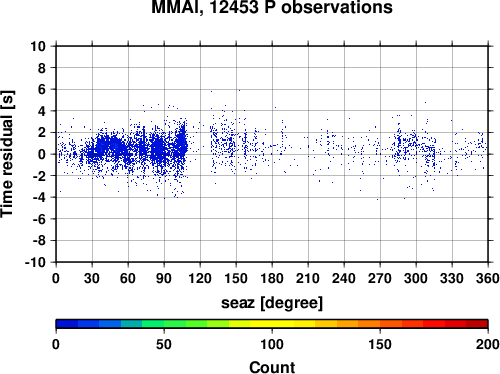
Task: Click the y-axis tick label 0
Action: (x=42, y=154)
